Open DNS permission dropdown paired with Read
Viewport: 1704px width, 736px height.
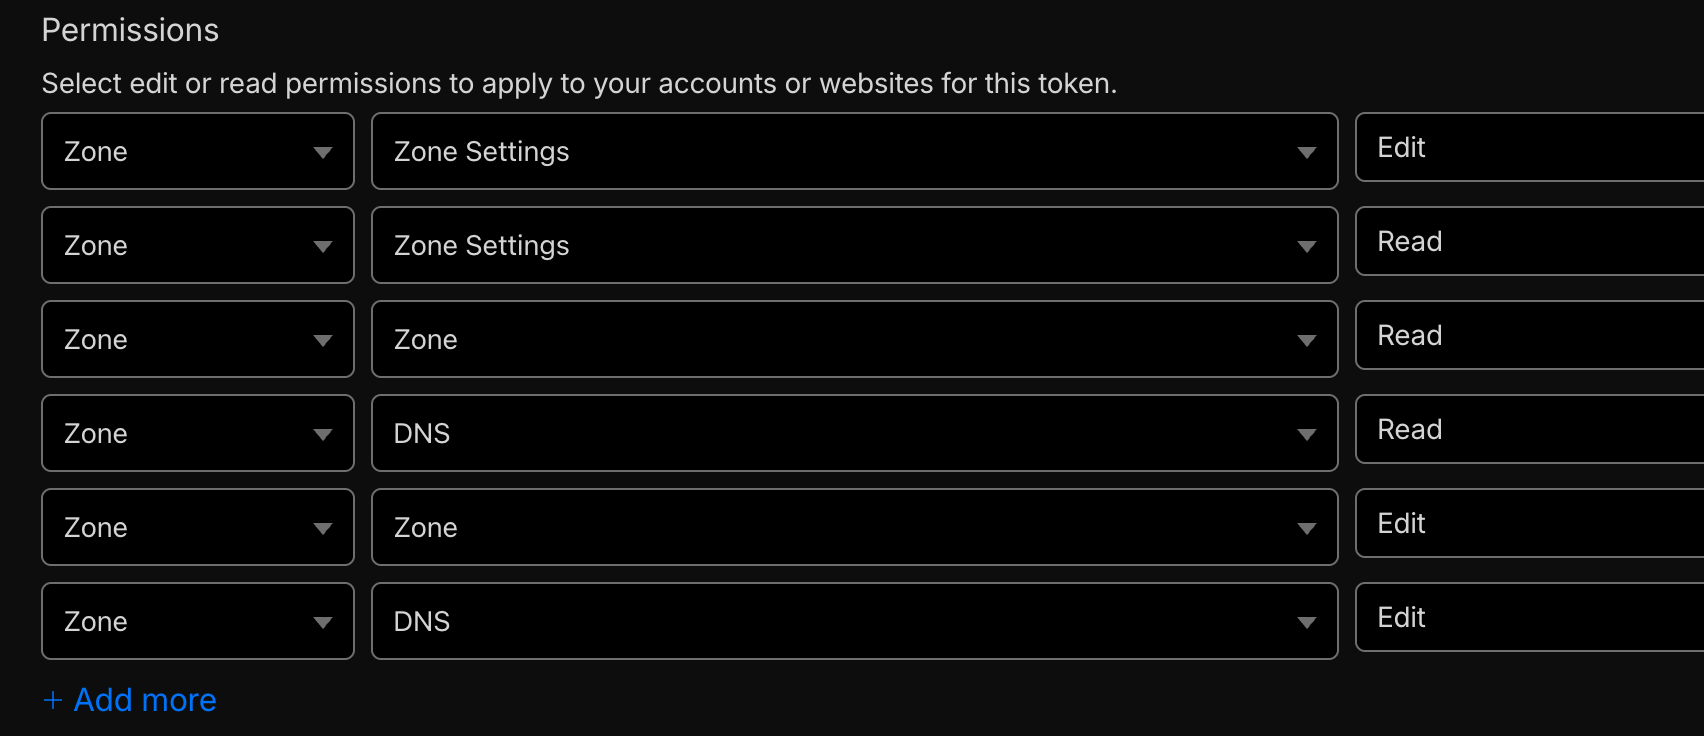[854, 433]
